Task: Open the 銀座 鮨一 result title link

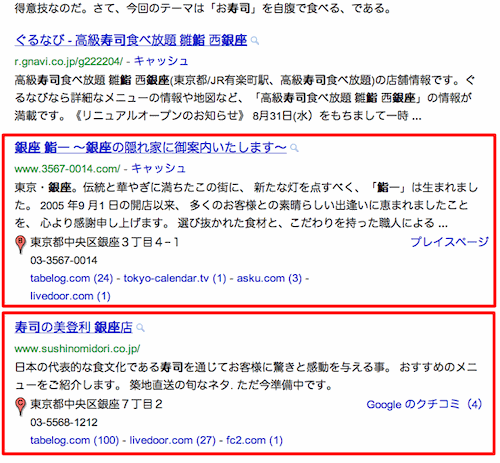Action: [150, 148]
